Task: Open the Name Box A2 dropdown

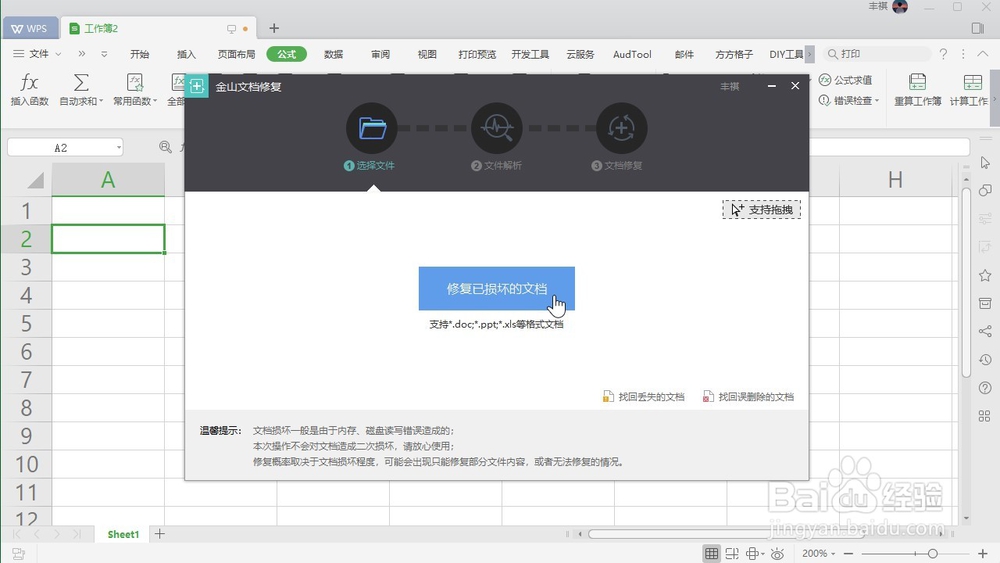Action: 119,148
